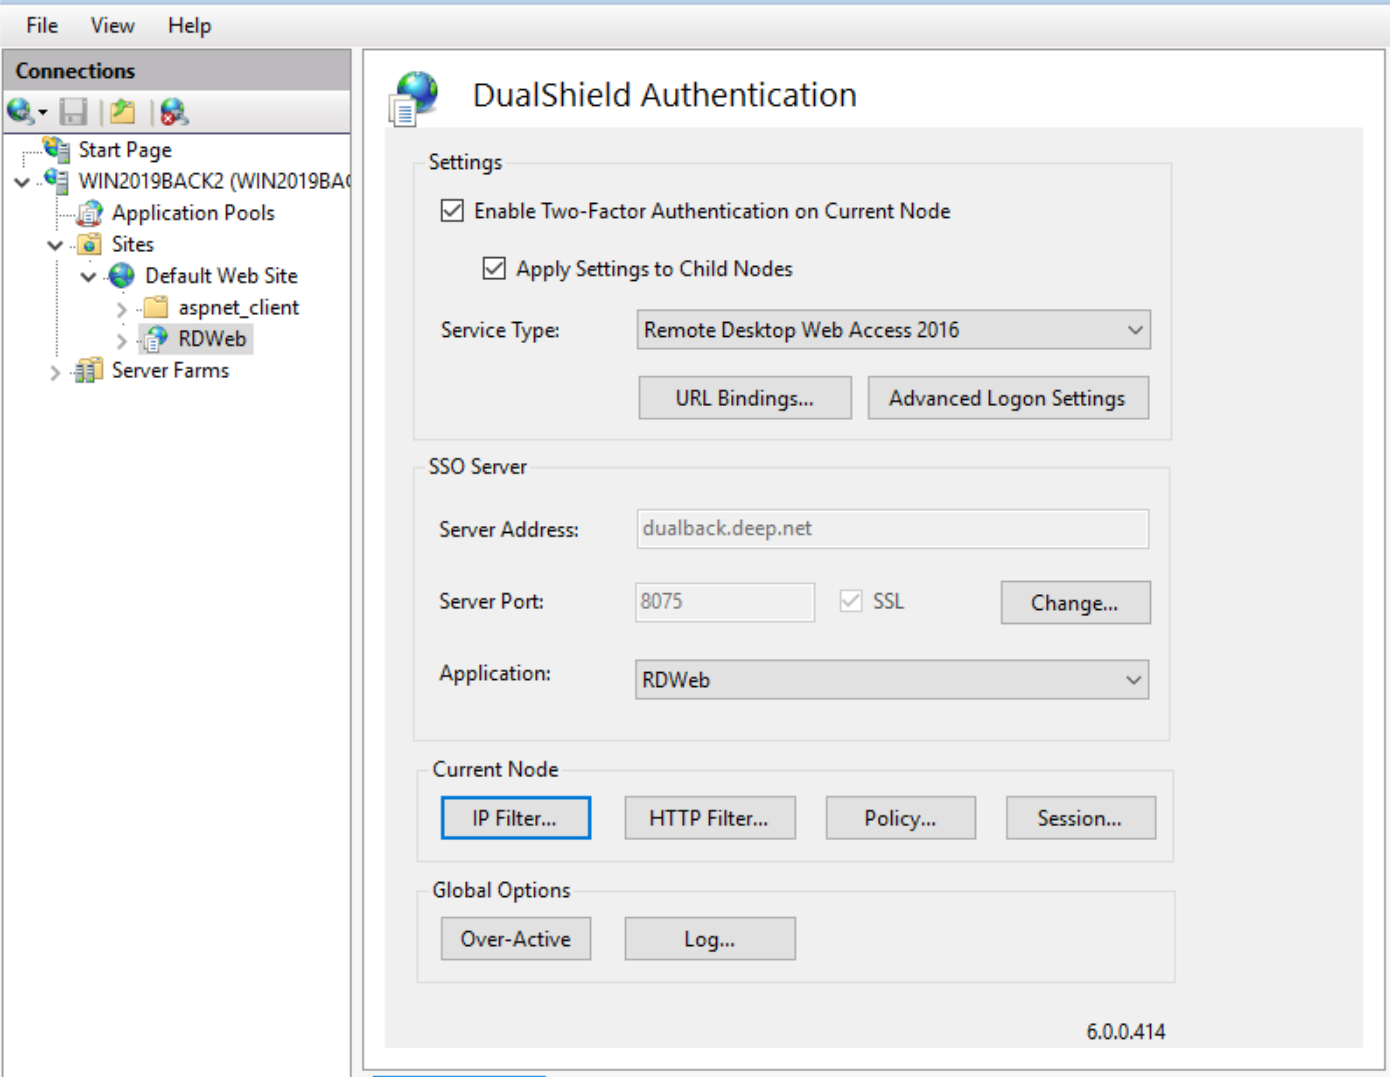Click the Delete Connection icon with red X
Screen dimensions: 1390x1077
coord(174,111)
